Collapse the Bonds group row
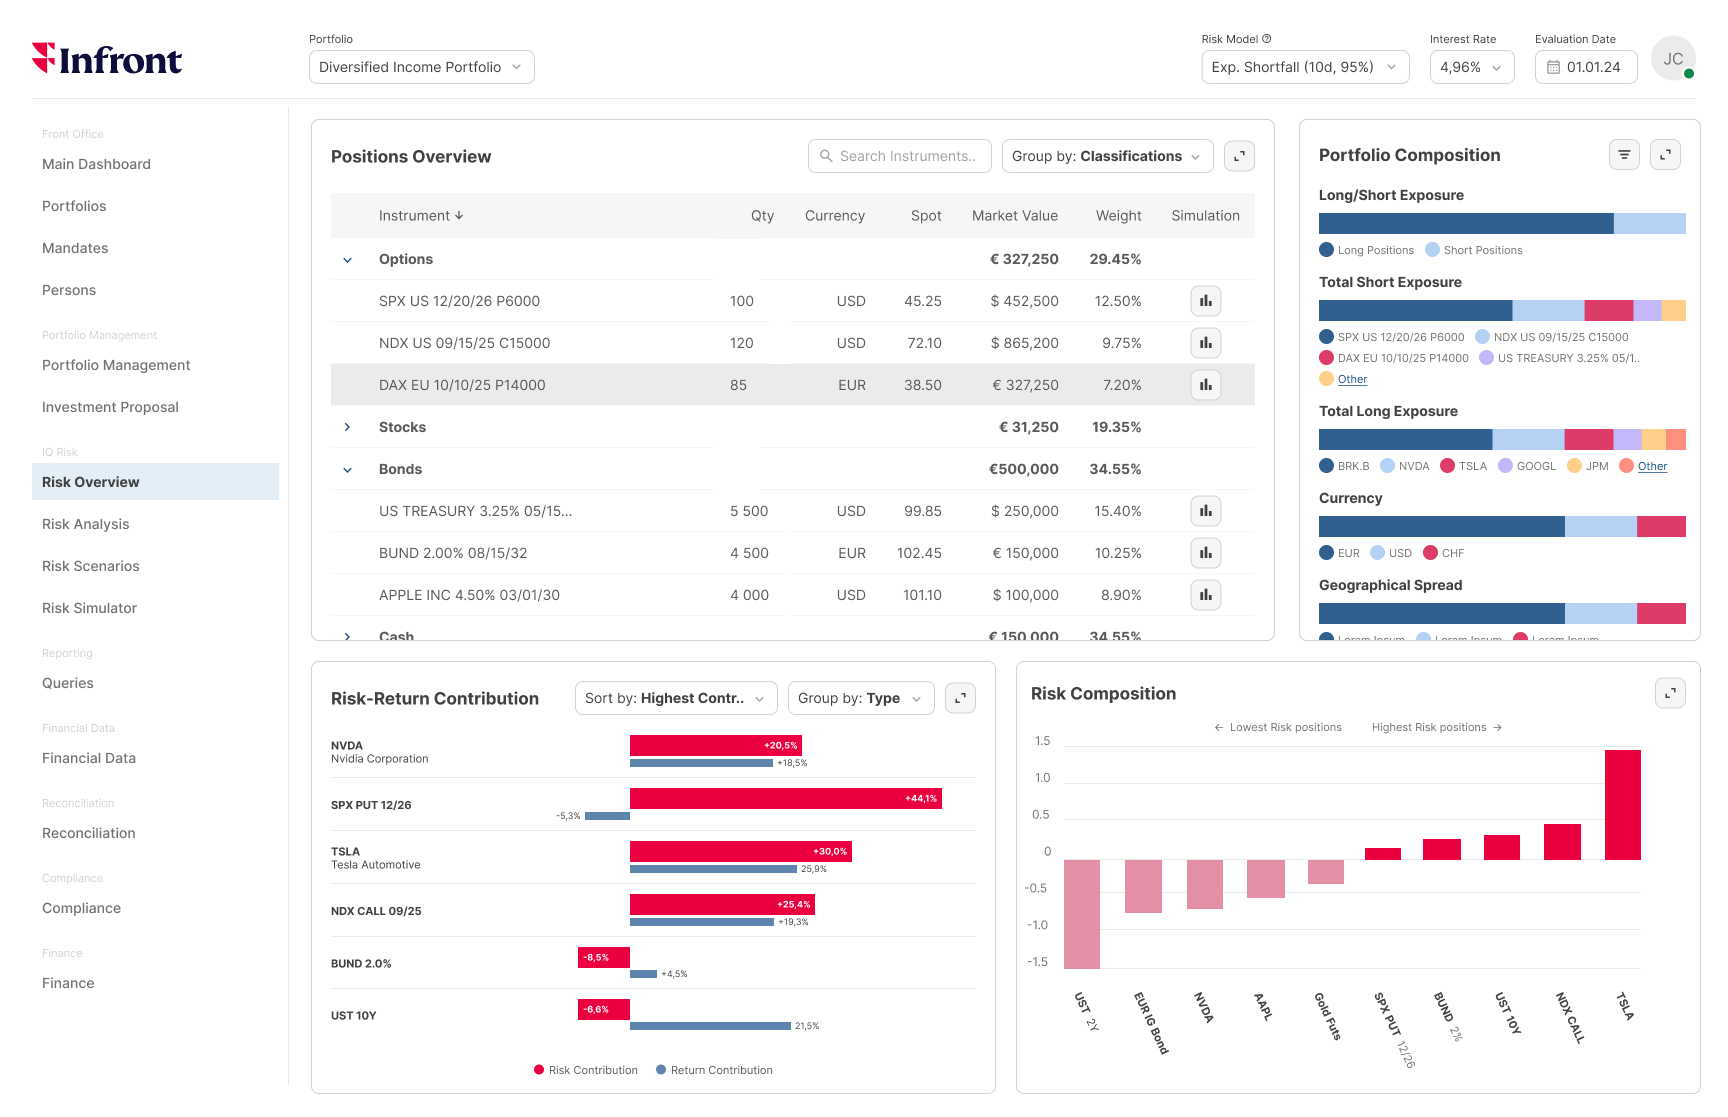 [x=348, y=470]
